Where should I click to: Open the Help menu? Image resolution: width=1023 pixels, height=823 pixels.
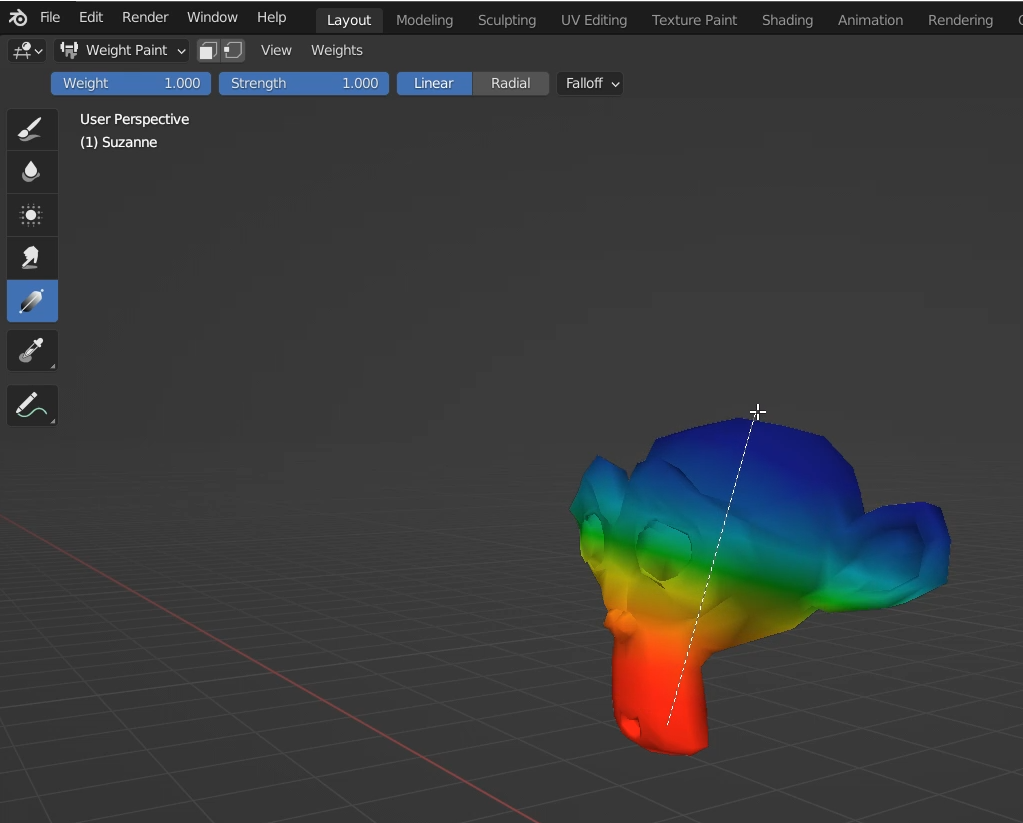click(271, 18)
